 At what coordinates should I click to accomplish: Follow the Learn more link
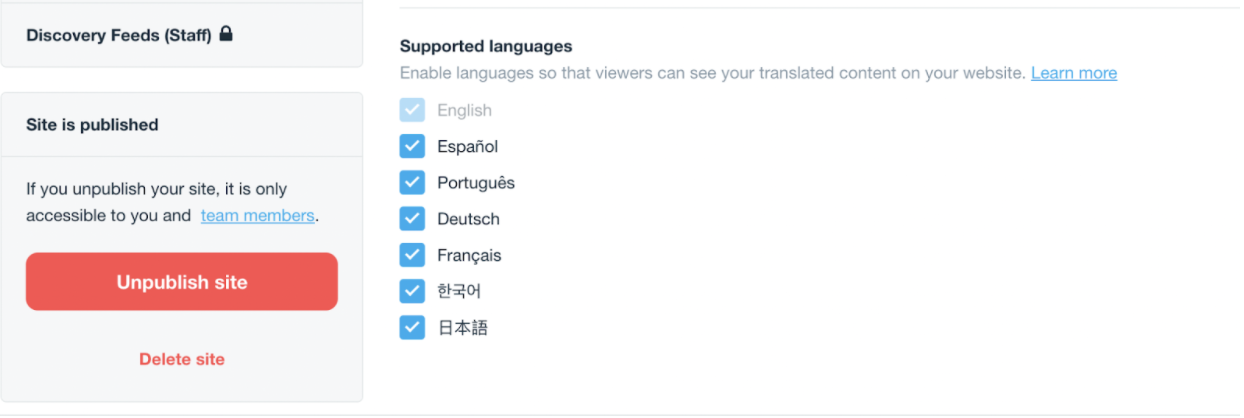pos(1073,73)
